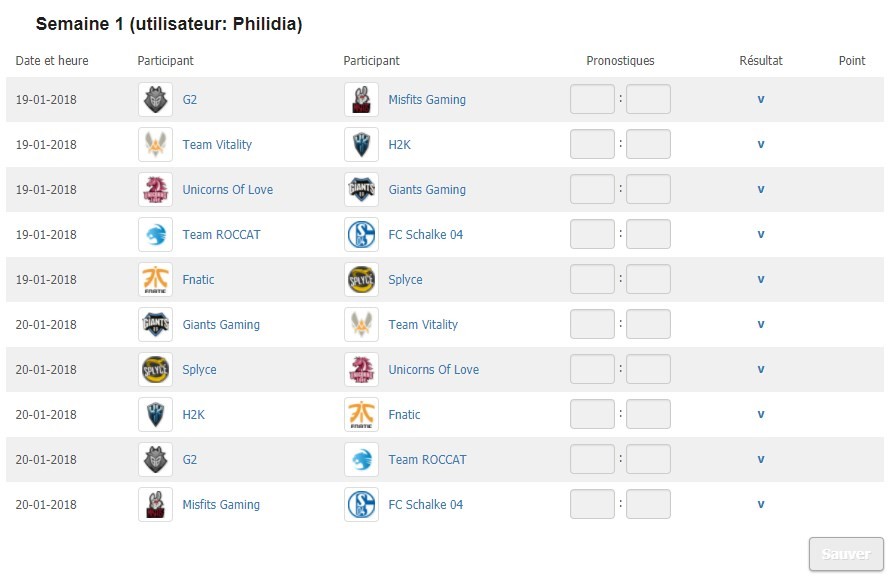The width and height of the screenshot is (889, 579).
Task: Click Team Vitality logo in 19-01 match
Action: [x=155, y=145]
